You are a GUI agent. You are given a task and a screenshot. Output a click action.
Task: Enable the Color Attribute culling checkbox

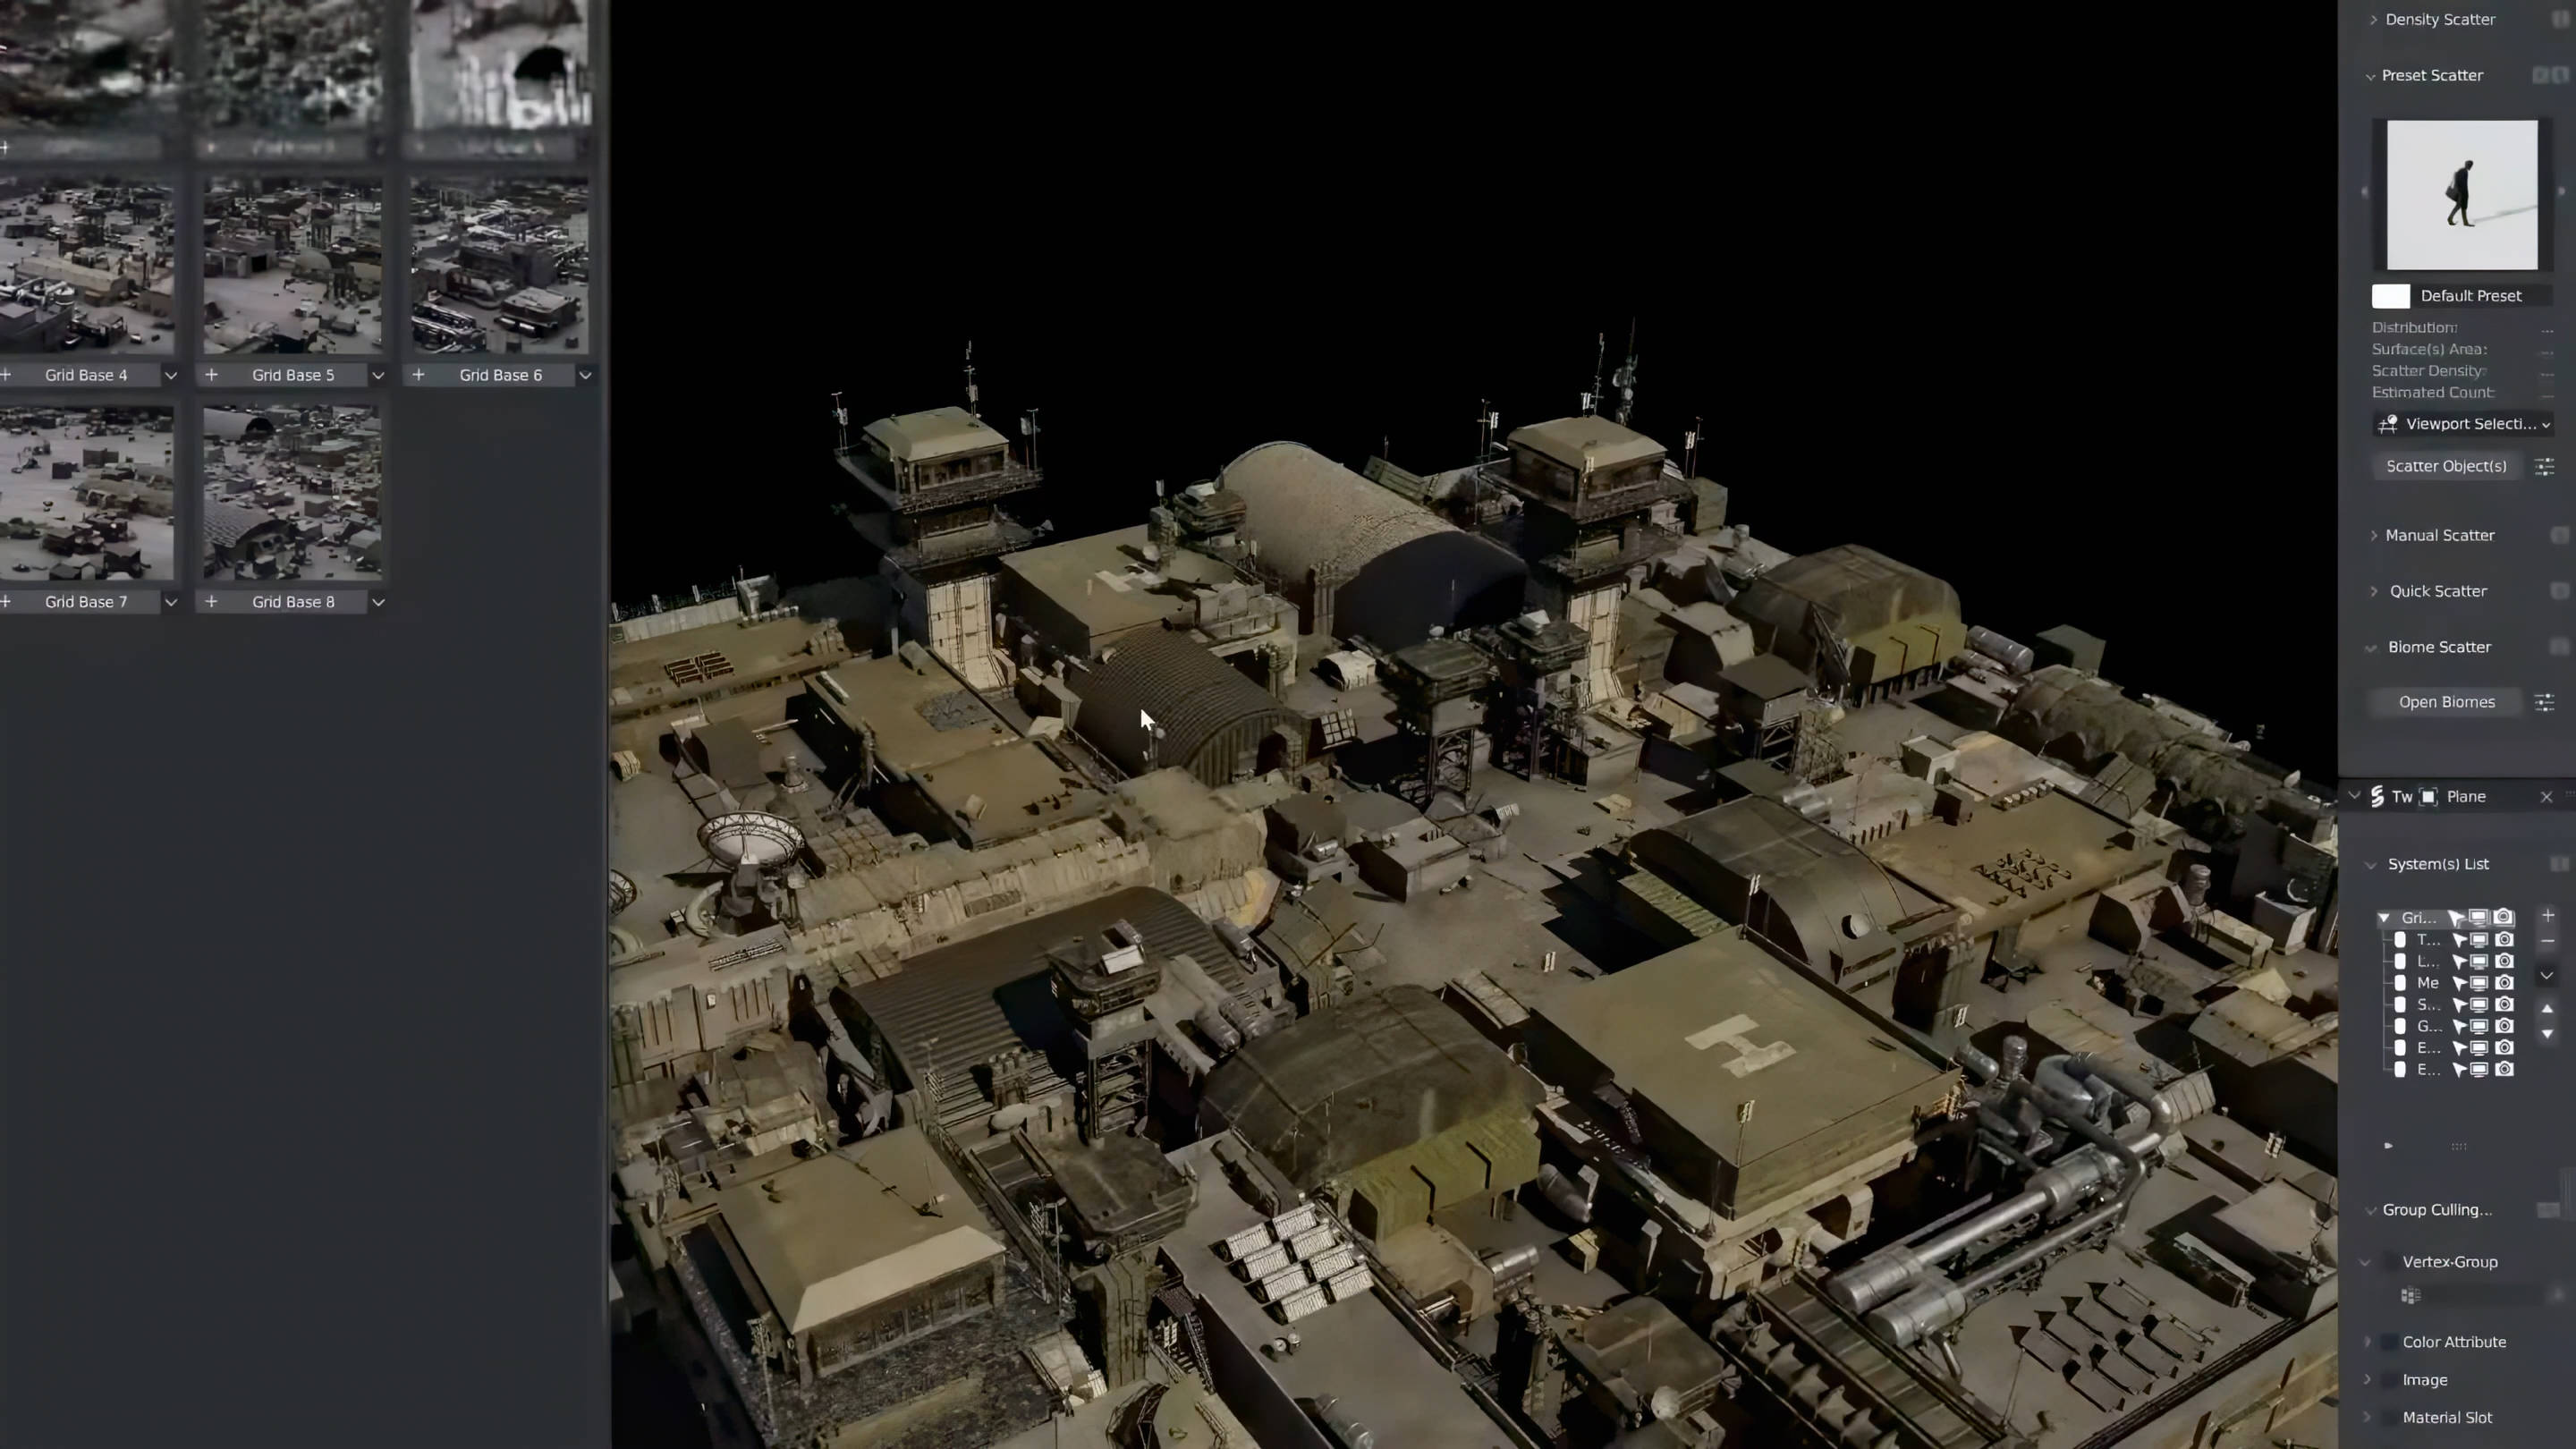click(2389, 1342)
